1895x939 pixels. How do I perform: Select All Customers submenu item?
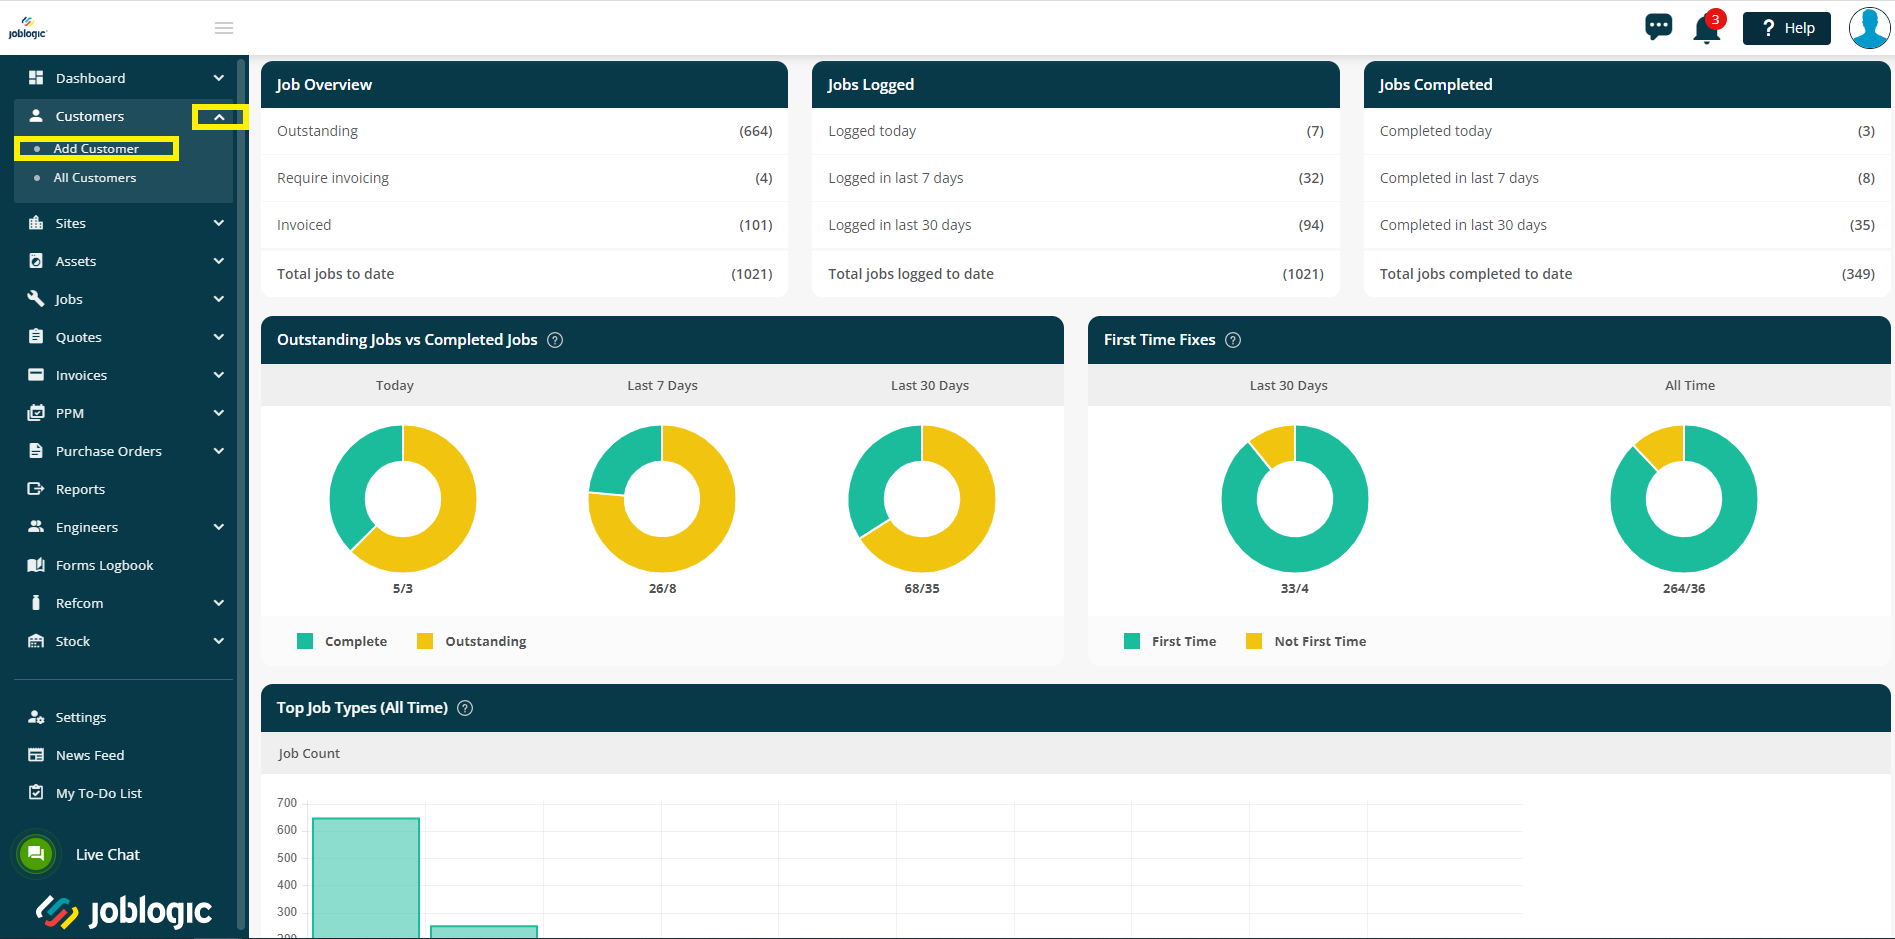(95, 178)
